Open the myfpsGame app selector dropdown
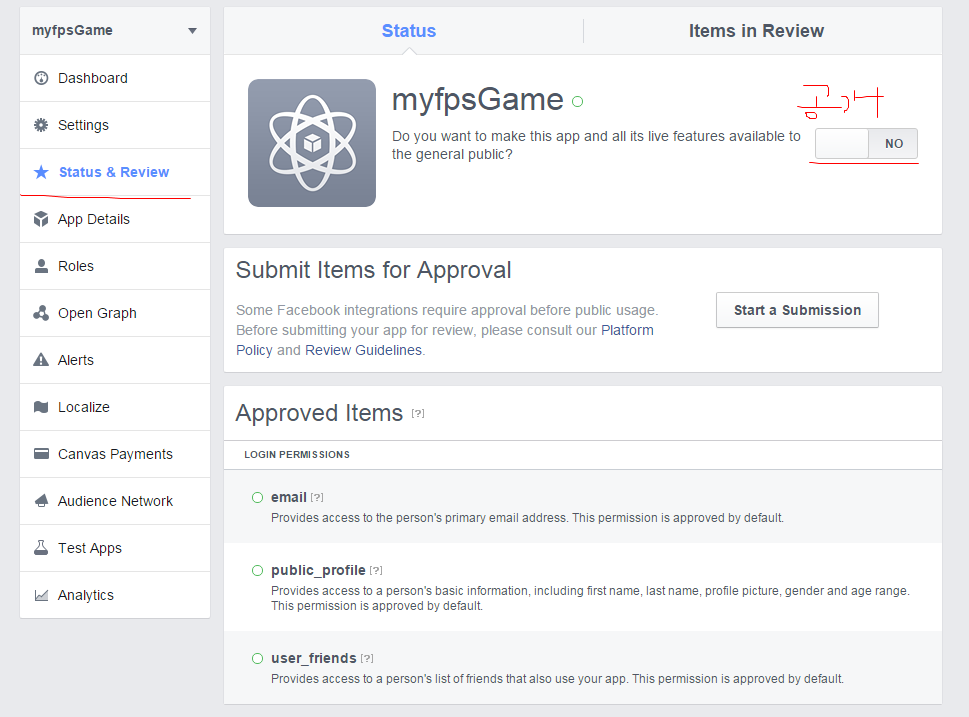 (115, 30)
